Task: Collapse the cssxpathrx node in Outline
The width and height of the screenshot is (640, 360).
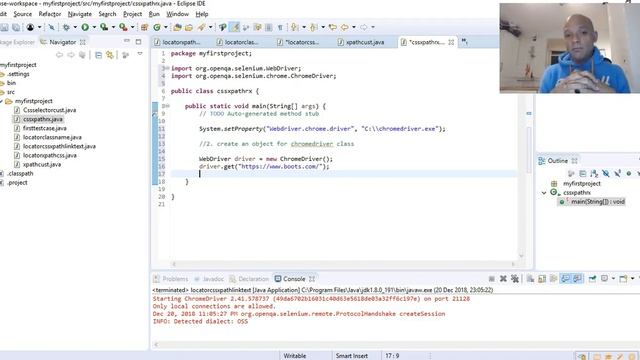Action: 544,192
